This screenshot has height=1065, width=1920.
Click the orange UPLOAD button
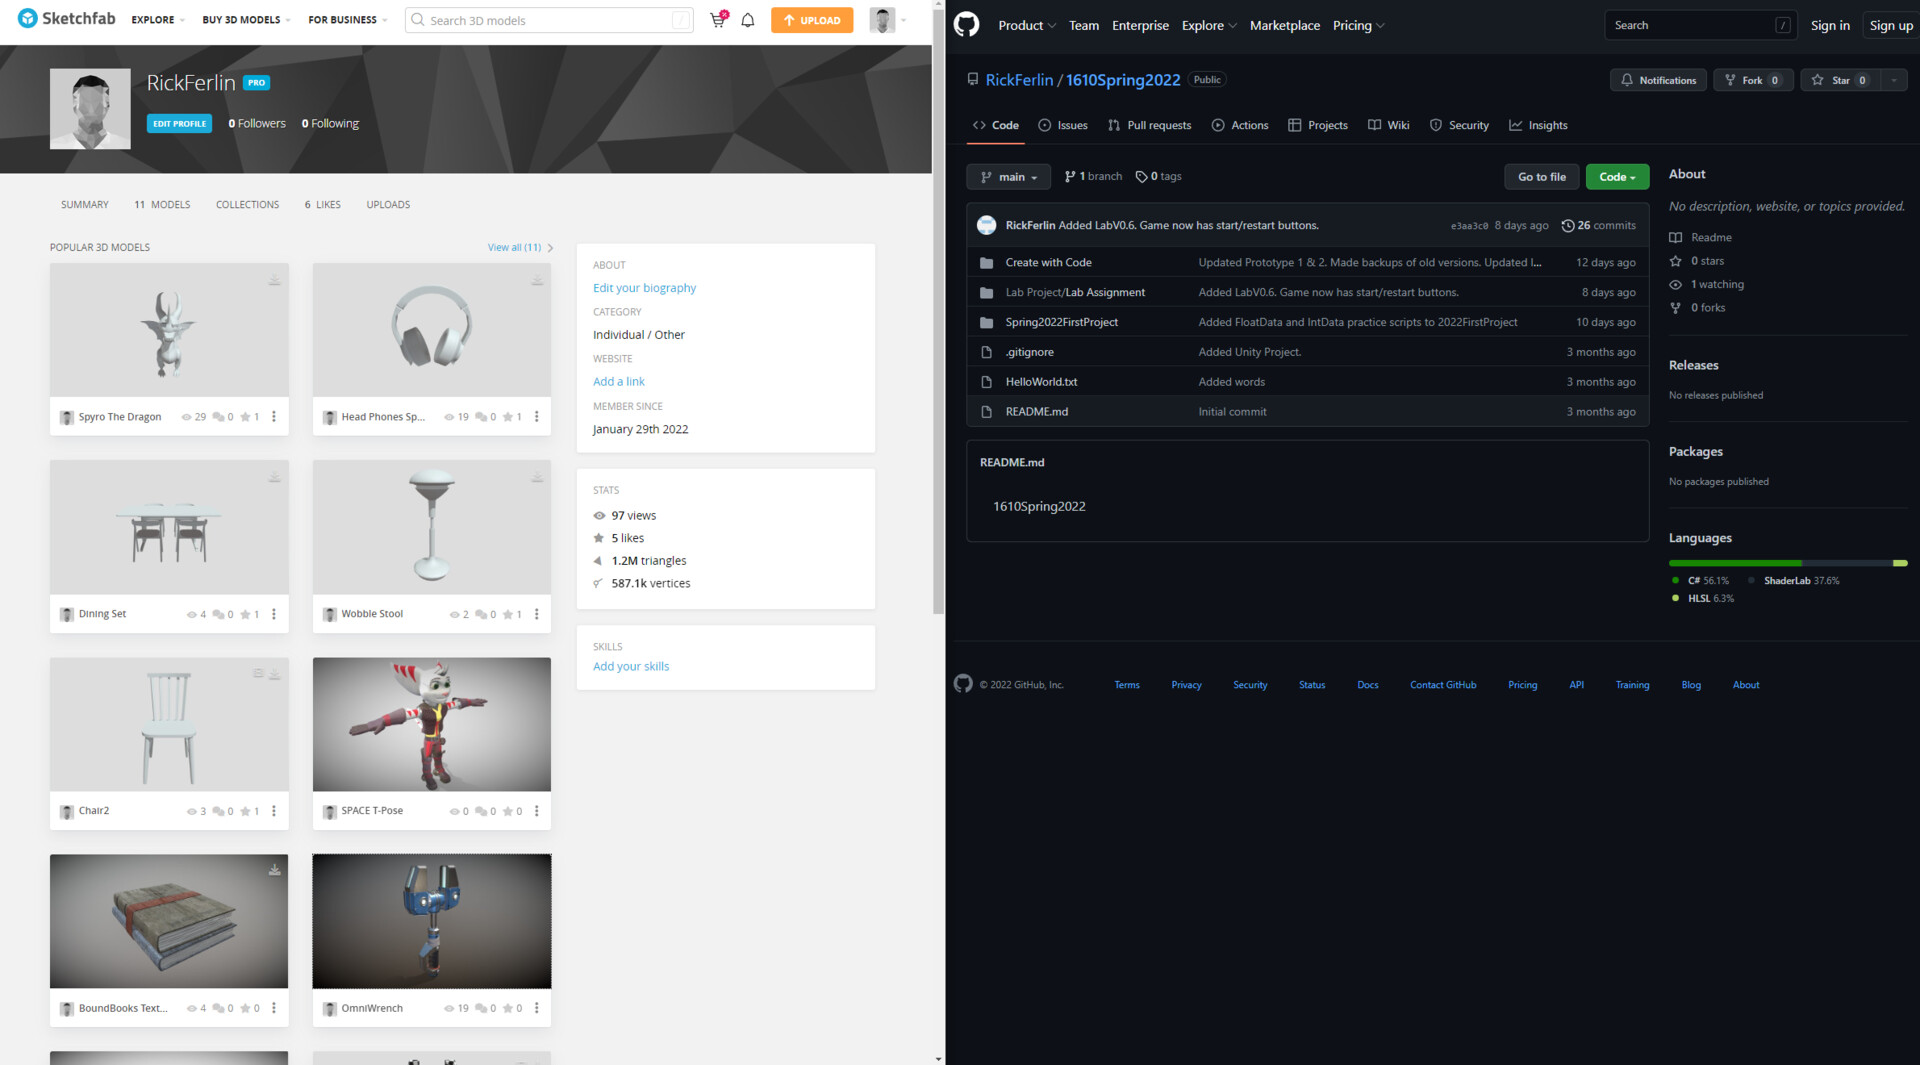(811, 19)
